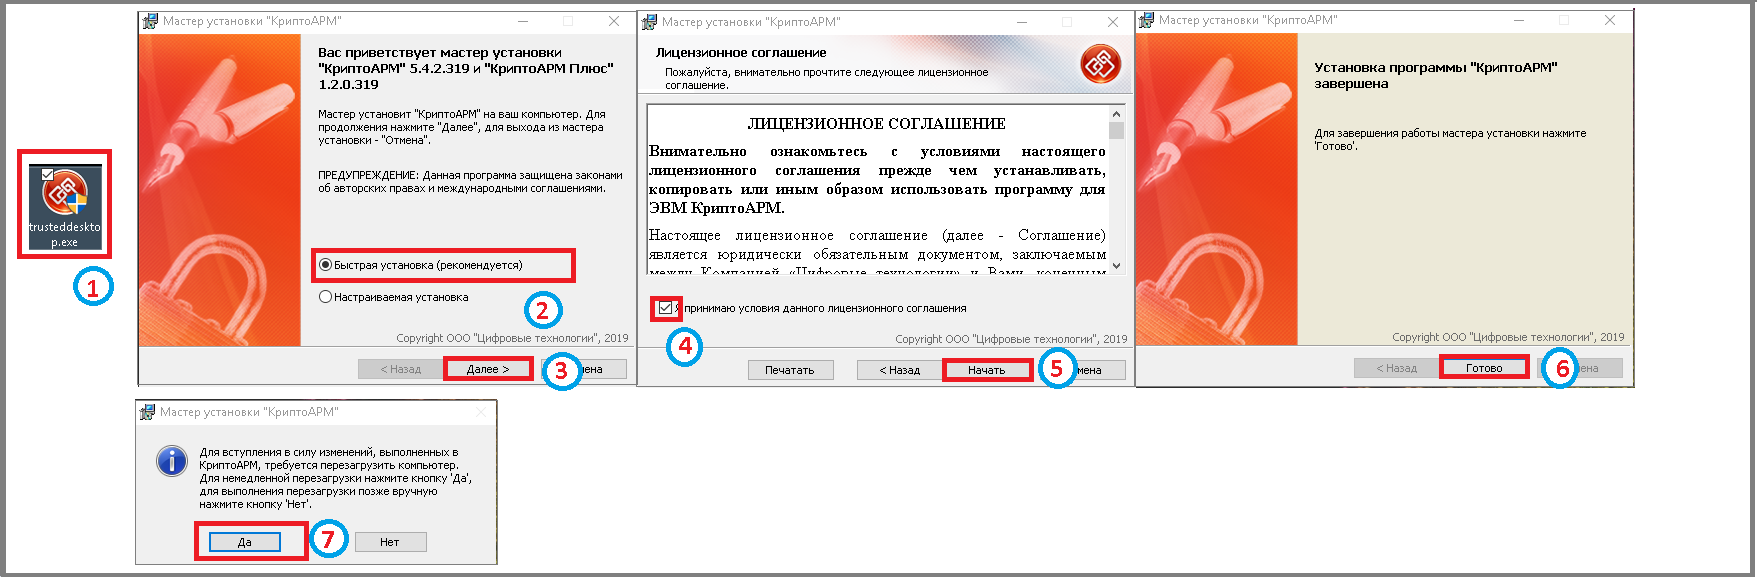Click the restart required message in the prompt dialog
1757x577 pixels.
pos(336,478)
